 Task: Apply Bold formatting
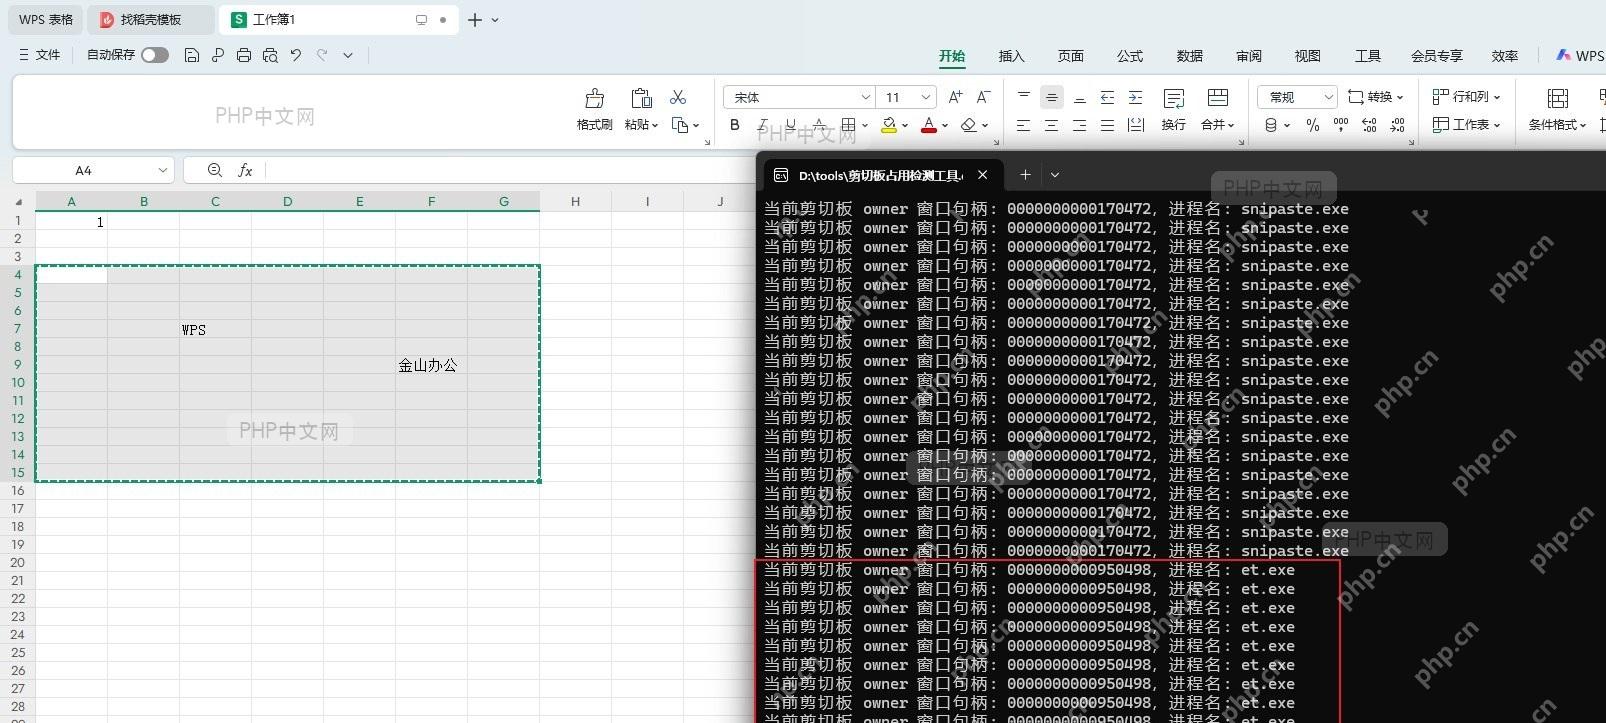[x=735, y=125]
